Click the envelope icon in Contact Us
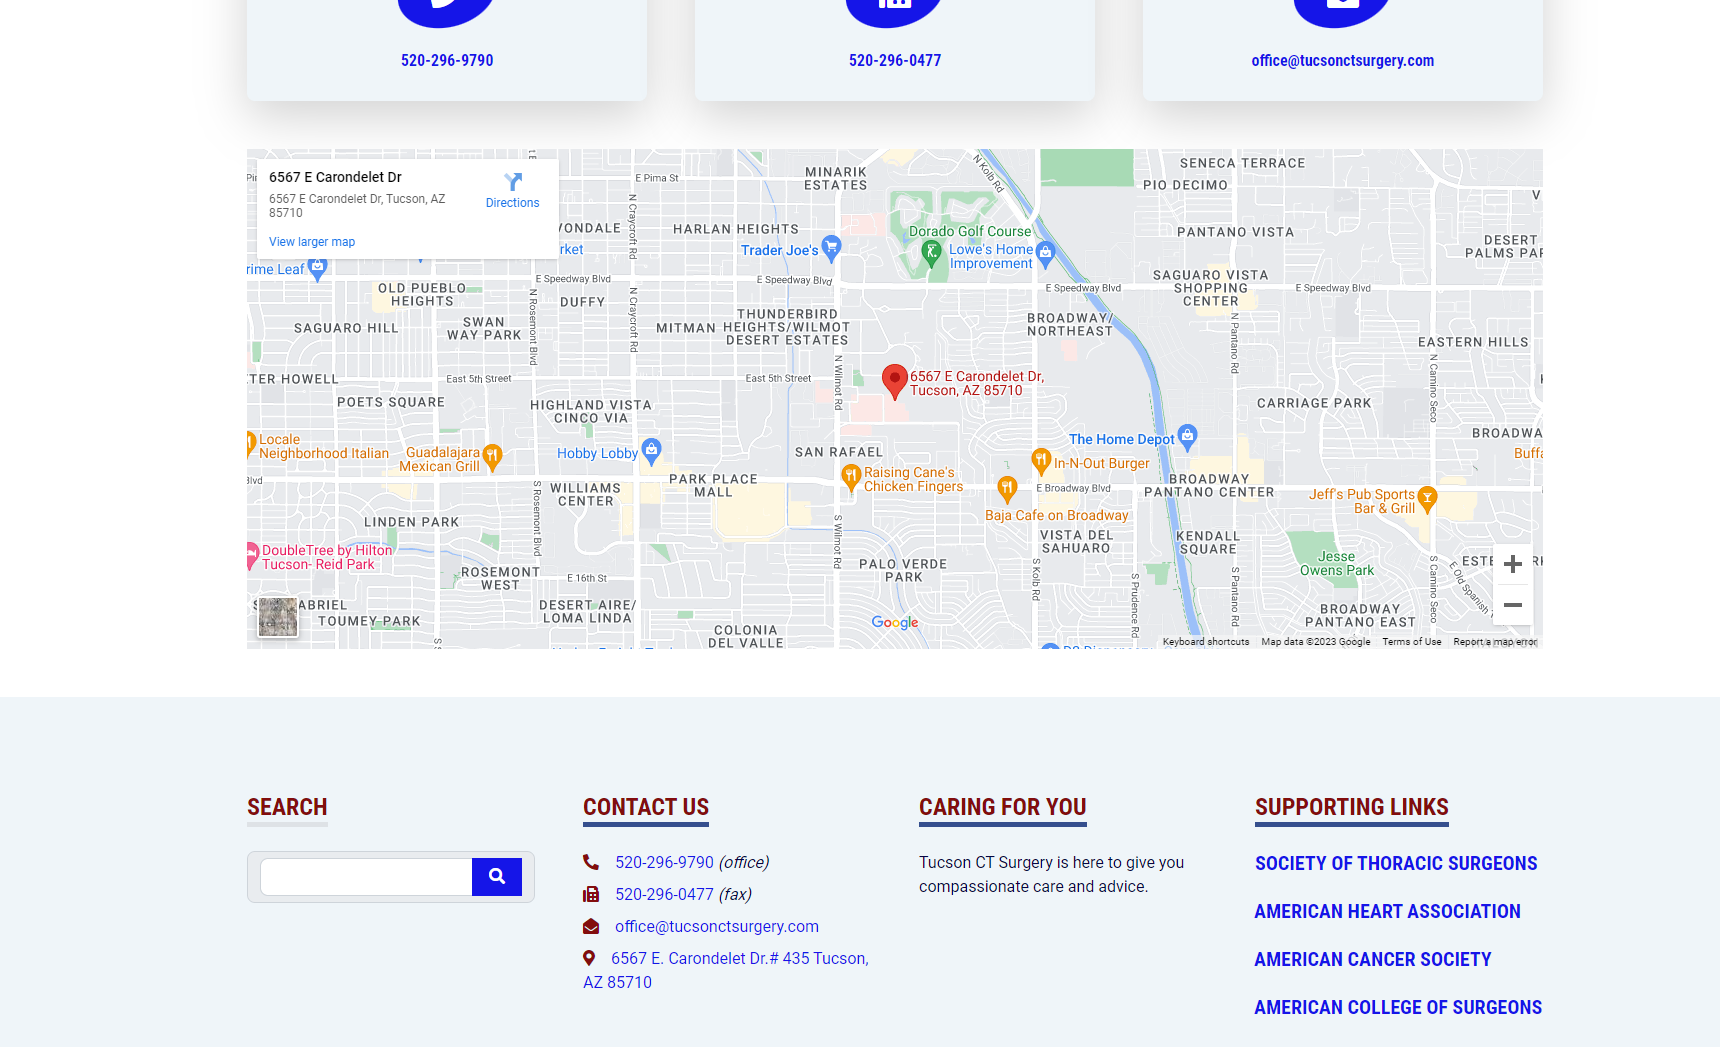Image resolution: width=1720 pixels, height=1047 pixels. pyautogui.click(x=591, y=926)
